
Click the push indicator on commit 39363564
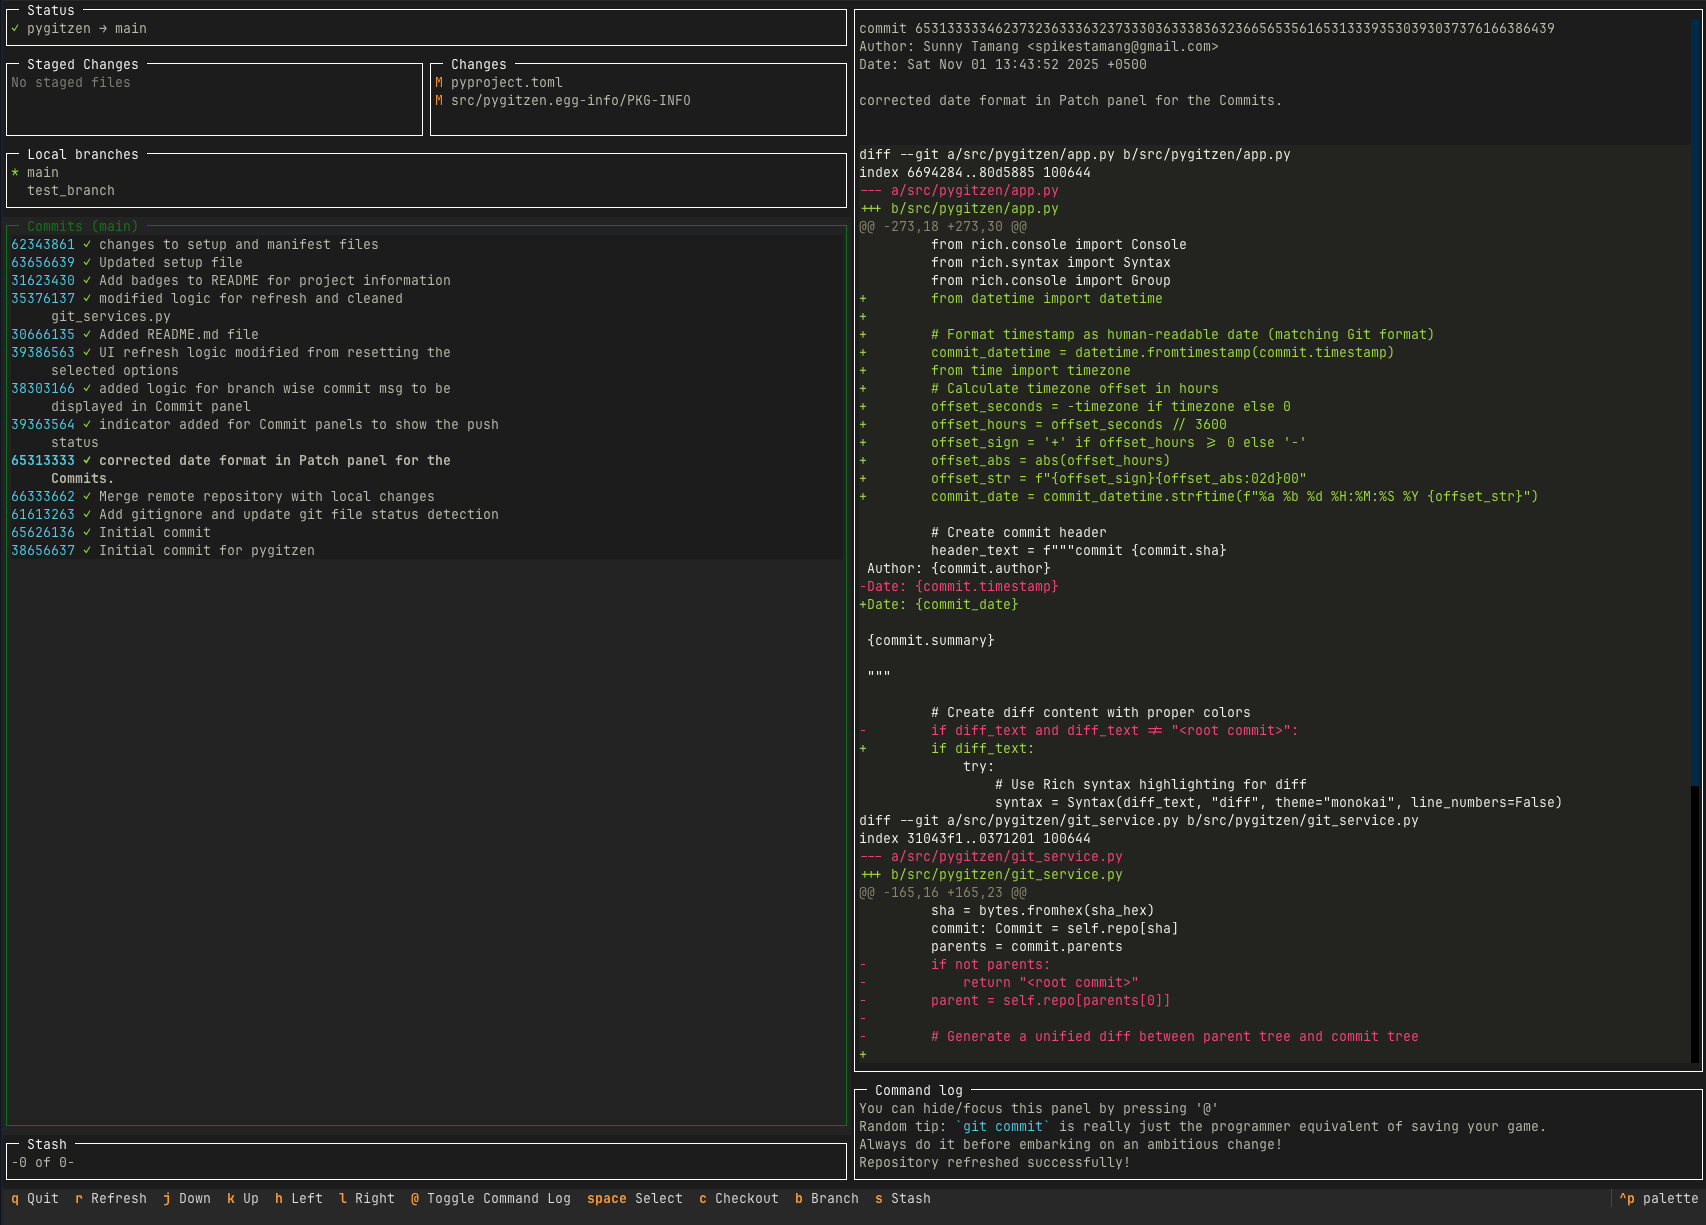tap(88, 424)
